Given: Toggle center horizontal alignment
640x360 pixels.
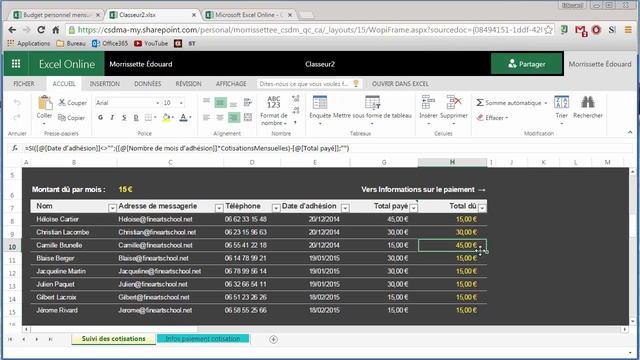Looking at the screenshot, I should coord(220,118).
